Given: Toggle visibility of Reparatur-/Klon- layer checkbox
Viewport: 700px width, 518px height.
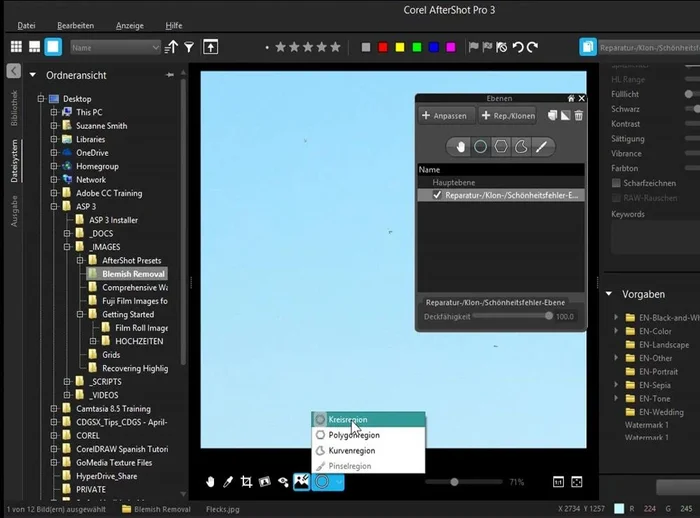Looking at the screenshot, I should (437, 196).
